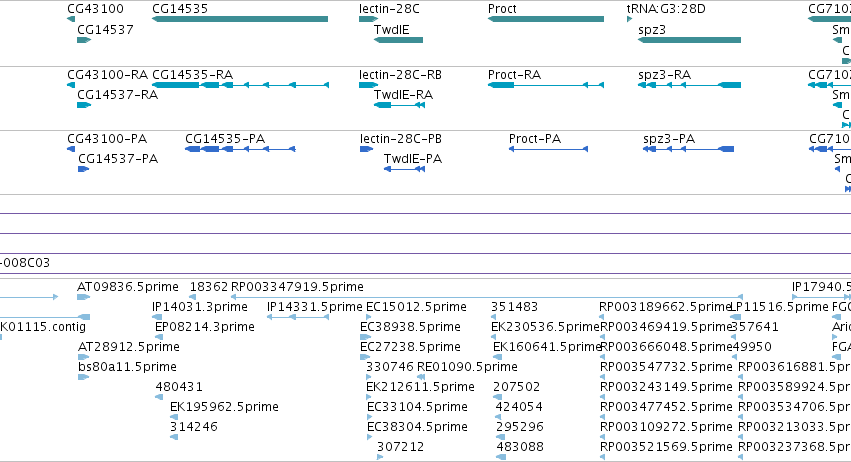Click the tRNA:G3:28D gene label
851x462 pixels.
[x=666, y=9]
